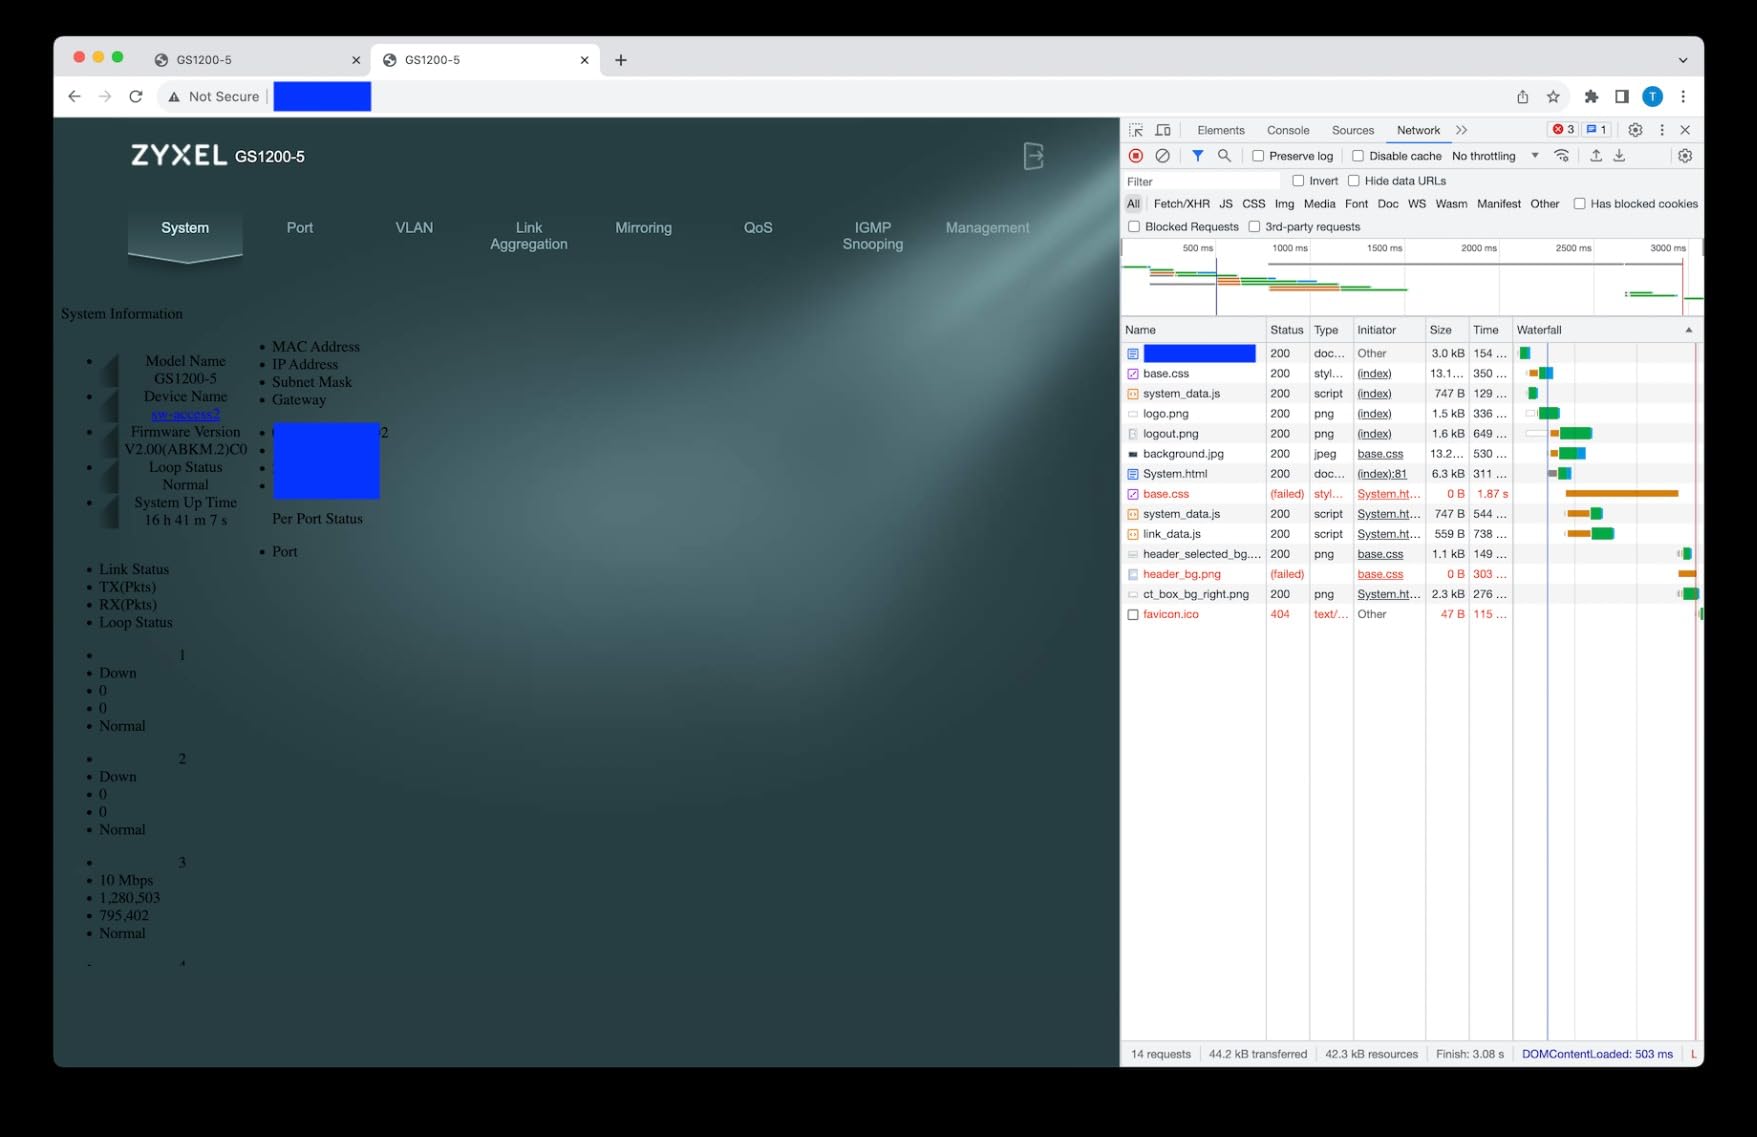Switch to the Sources tab
Image resolution: width=1757 pixels, height=1137 pixels.
click(1353, 130)
